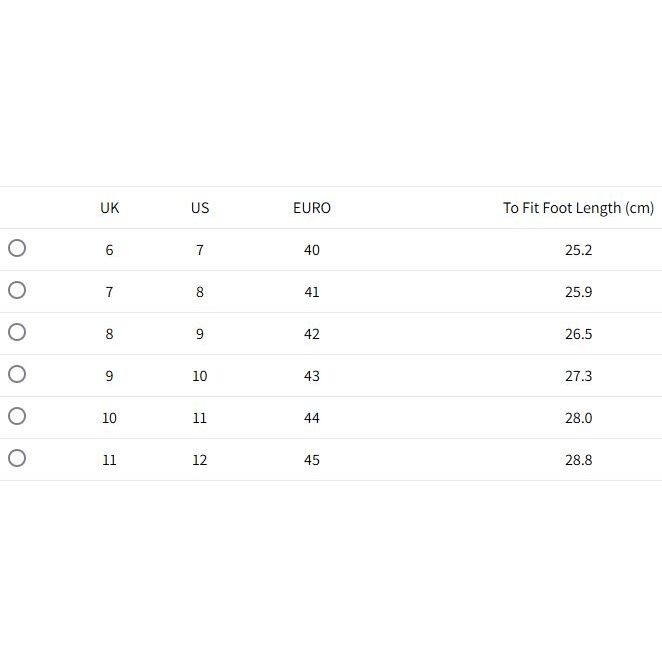Click the EURO column header
The height and width of the screenshot is (662, 662).
pos(312,208)
